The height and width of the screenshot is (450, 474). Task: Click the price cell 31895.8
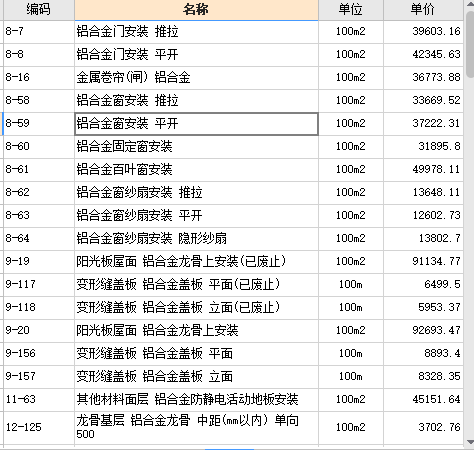[x=423, y=147]
